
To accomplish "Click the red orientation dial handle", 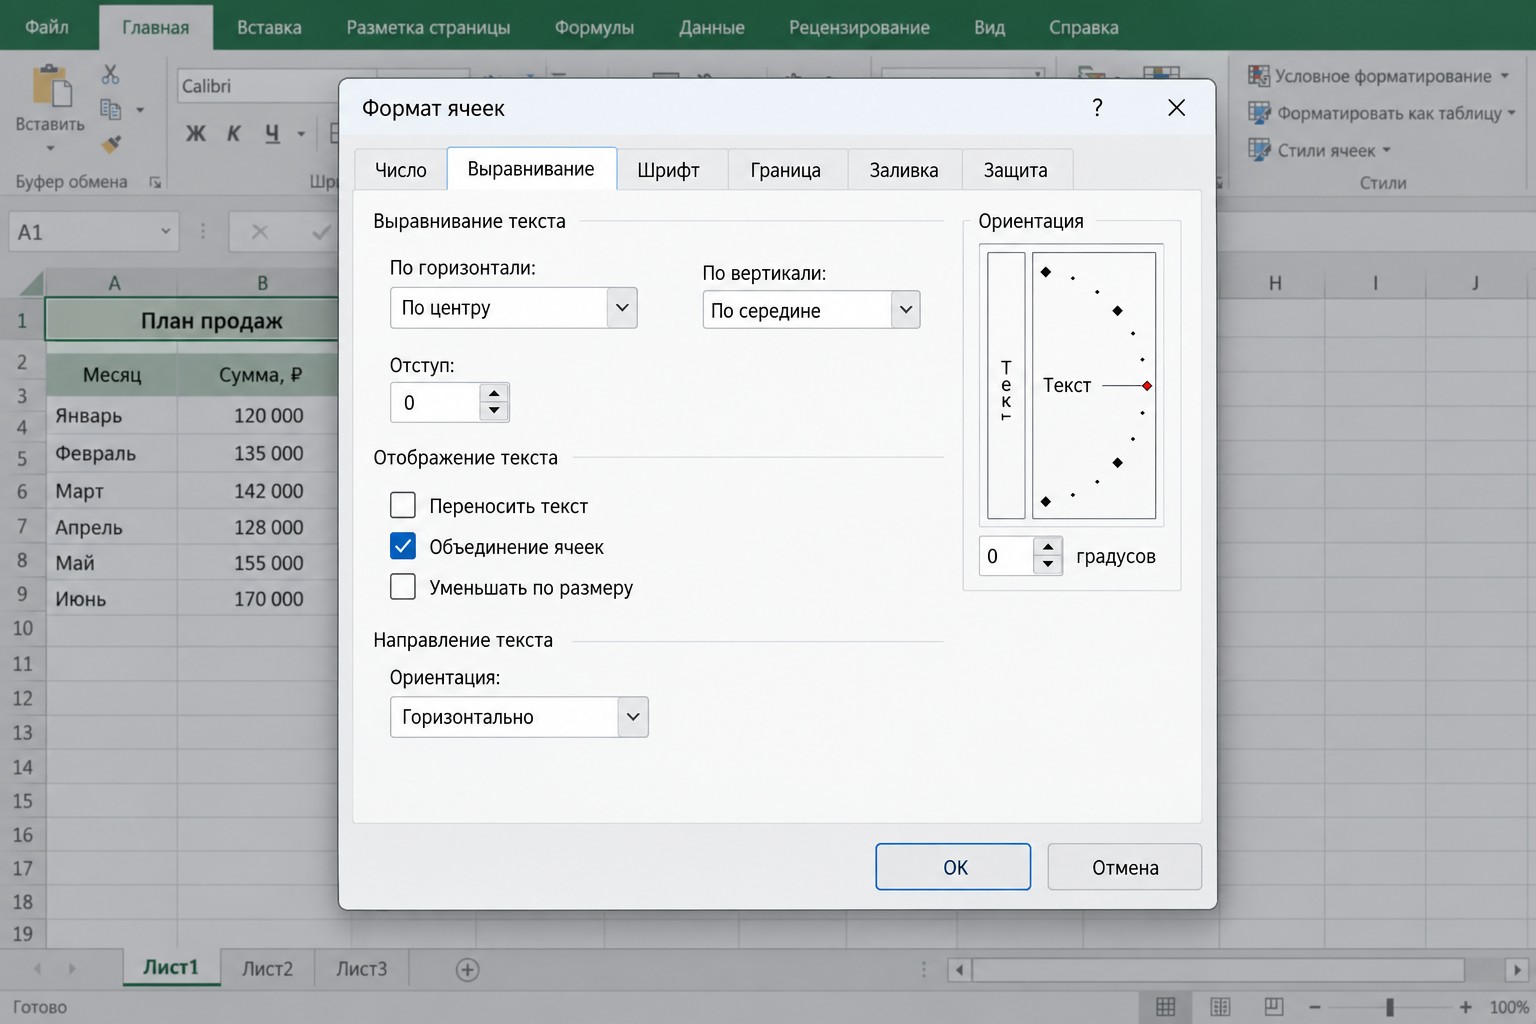I will tap(1147, 386).
